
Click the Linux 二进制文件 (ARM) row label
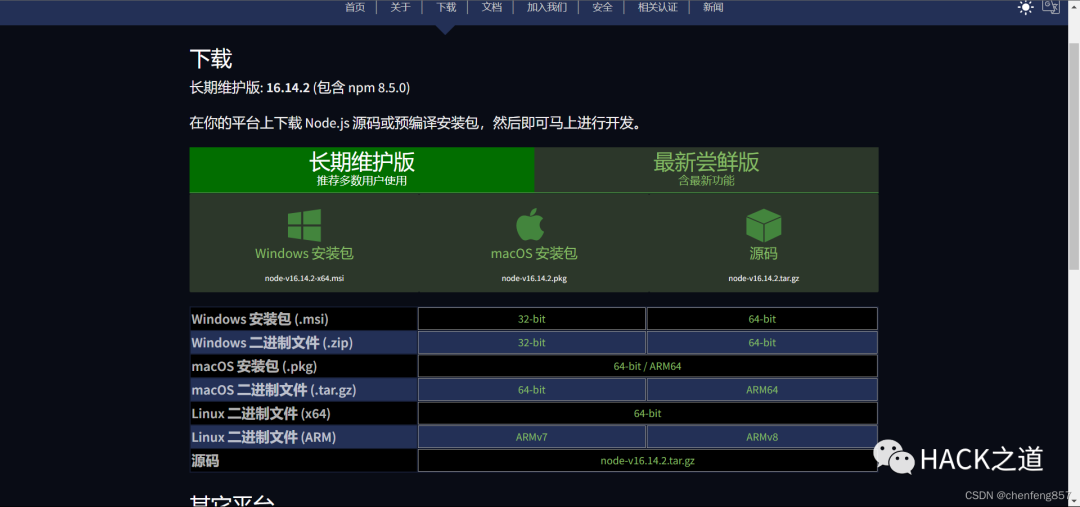(x=264, y=437)
